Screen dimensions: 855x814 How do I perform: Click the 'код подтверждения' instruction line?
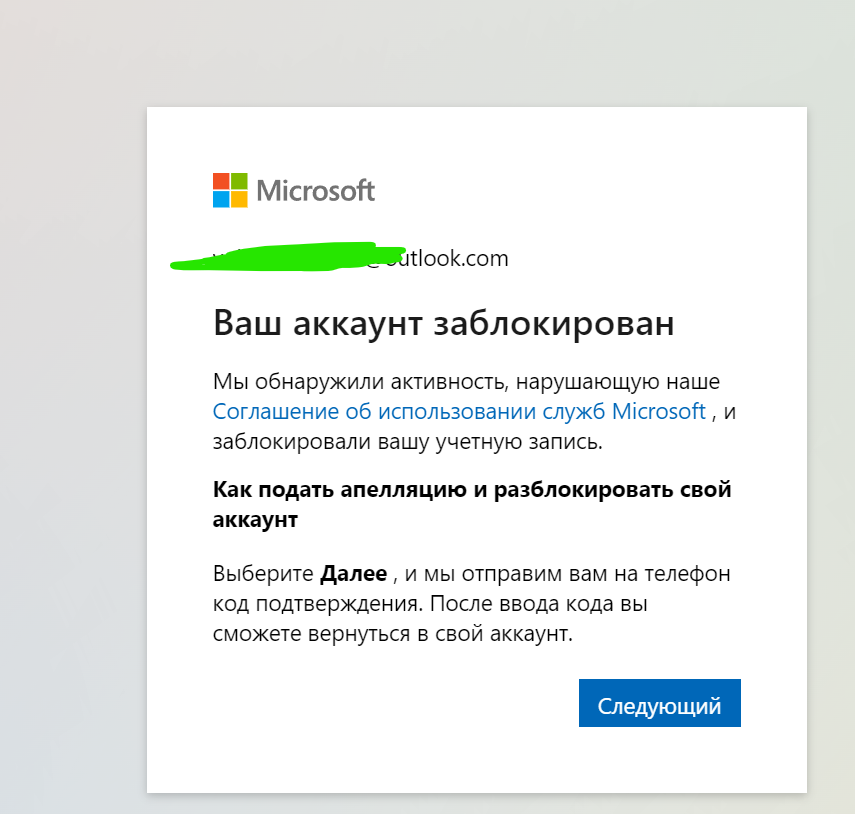point(430,604)
